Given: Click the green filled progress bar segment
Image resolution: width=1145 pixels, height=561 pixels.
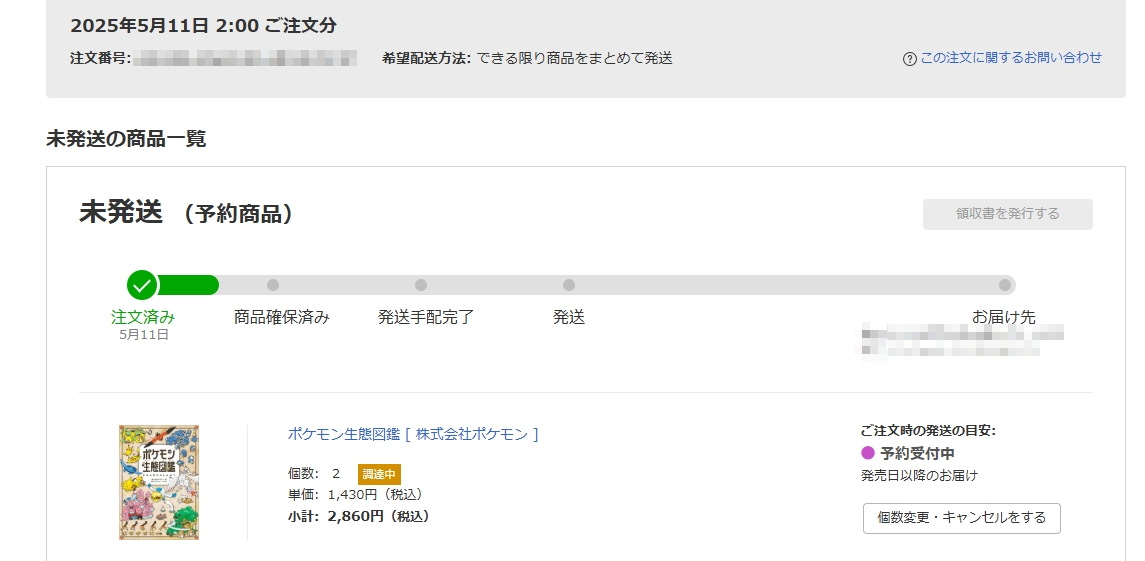Looking at the screenshot, I should 188,285.
